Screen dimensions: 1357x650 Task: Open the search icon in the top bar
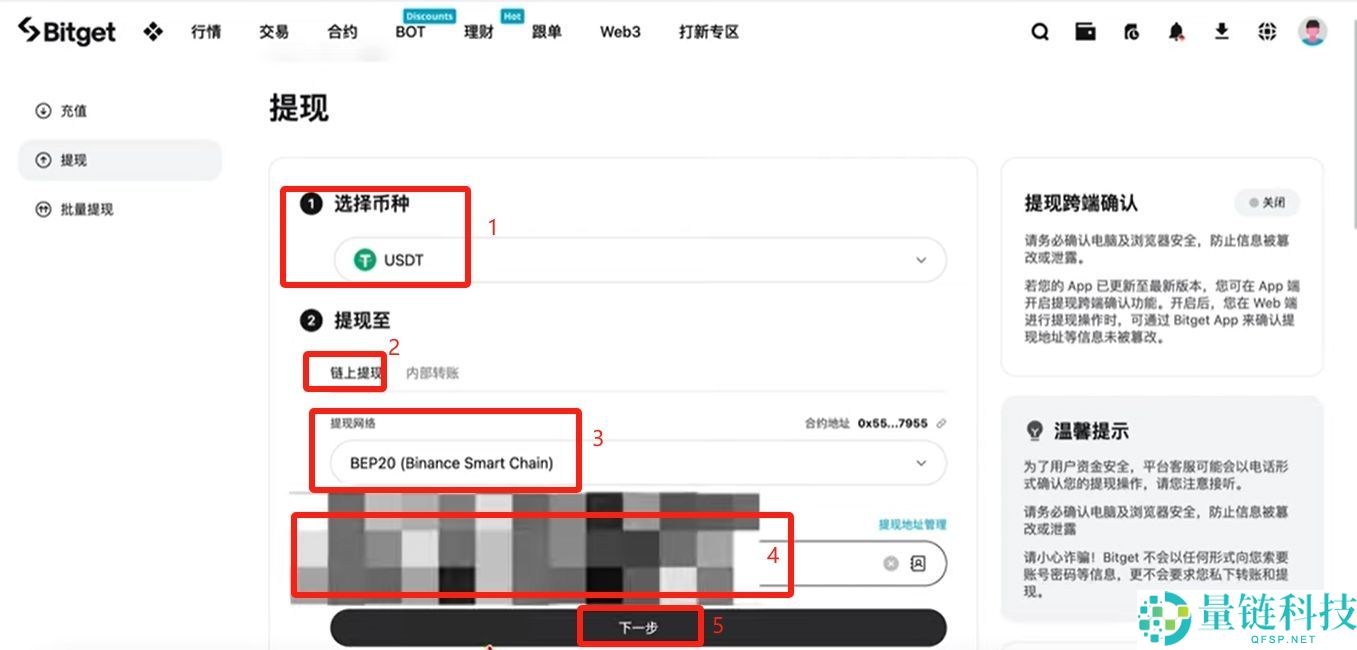pyautogui.click(x=1040, y=32)
